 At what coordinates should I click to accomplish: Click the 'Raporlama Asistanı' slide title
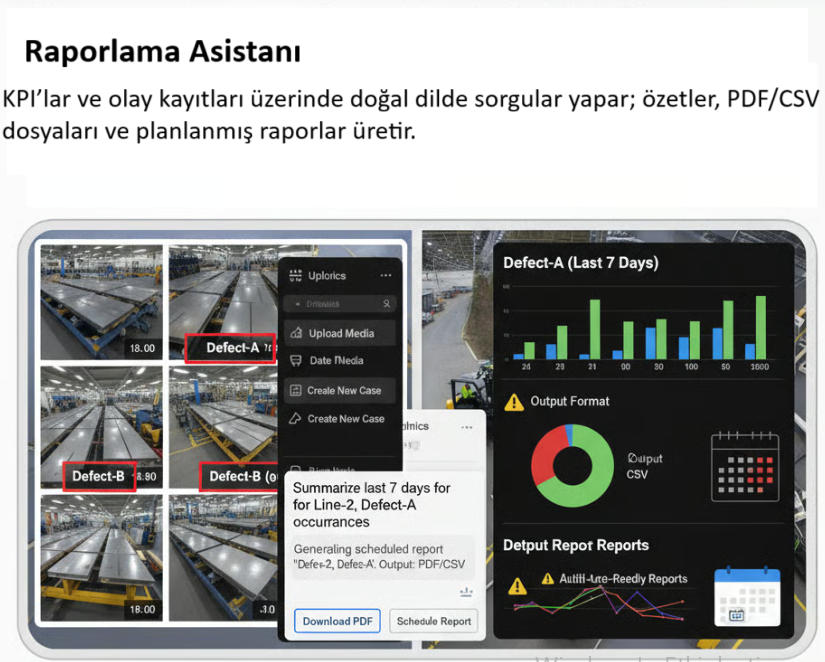pos(163,52)
